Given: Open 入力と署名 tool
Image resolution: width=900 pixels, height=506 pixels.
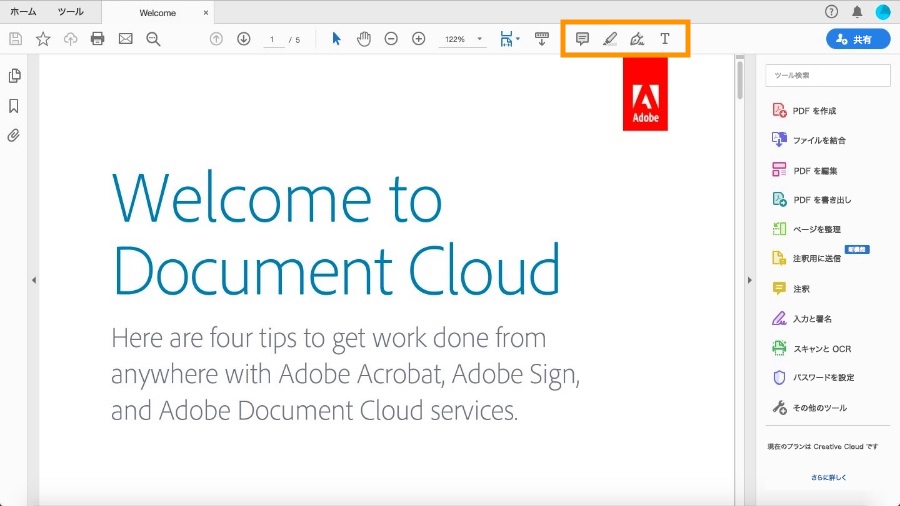Looking at the screenshot, I should click(802, 318).
